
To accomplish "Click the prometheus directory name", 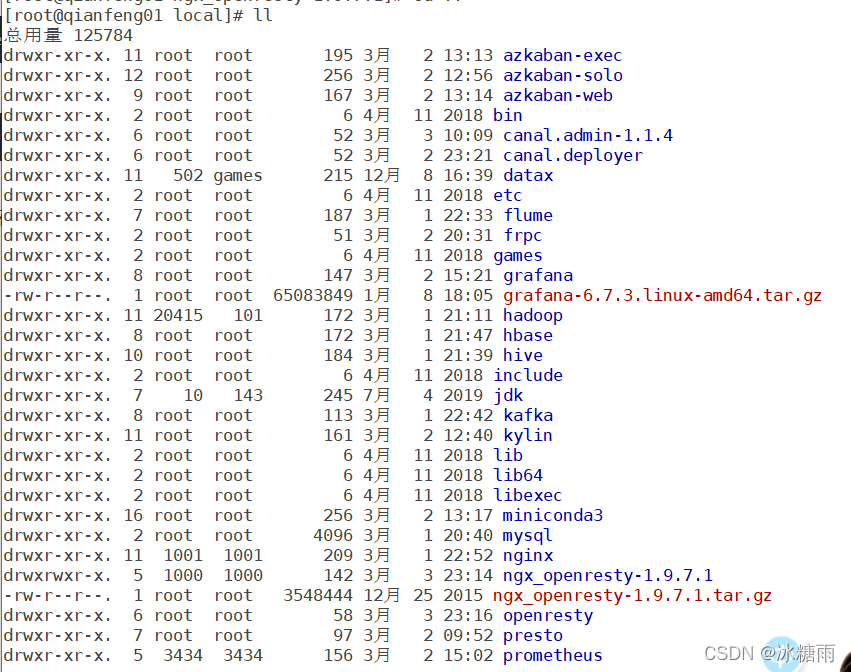I will pos(552,656).
